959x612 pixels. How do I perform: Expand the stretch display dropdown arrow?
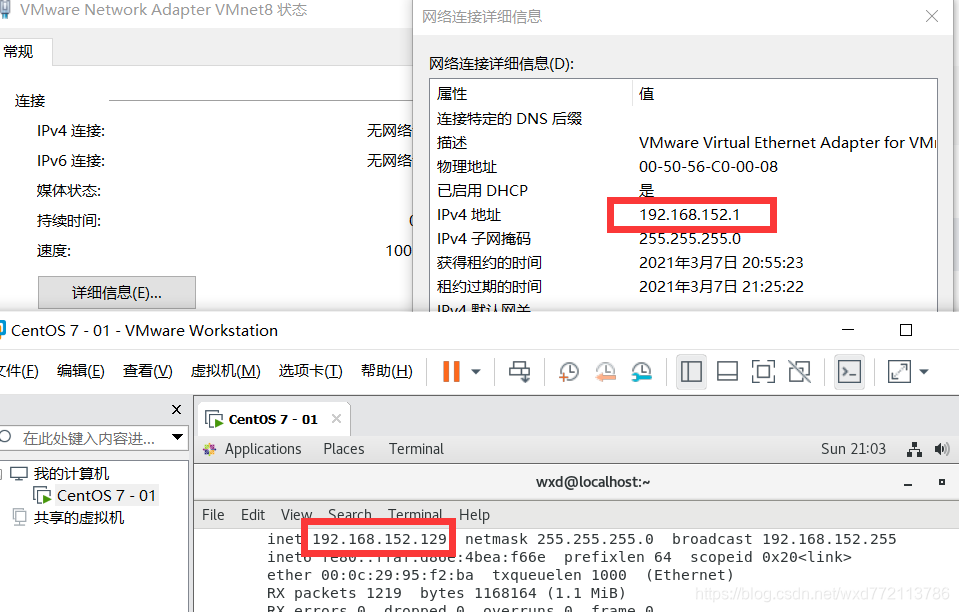point(924,371)
